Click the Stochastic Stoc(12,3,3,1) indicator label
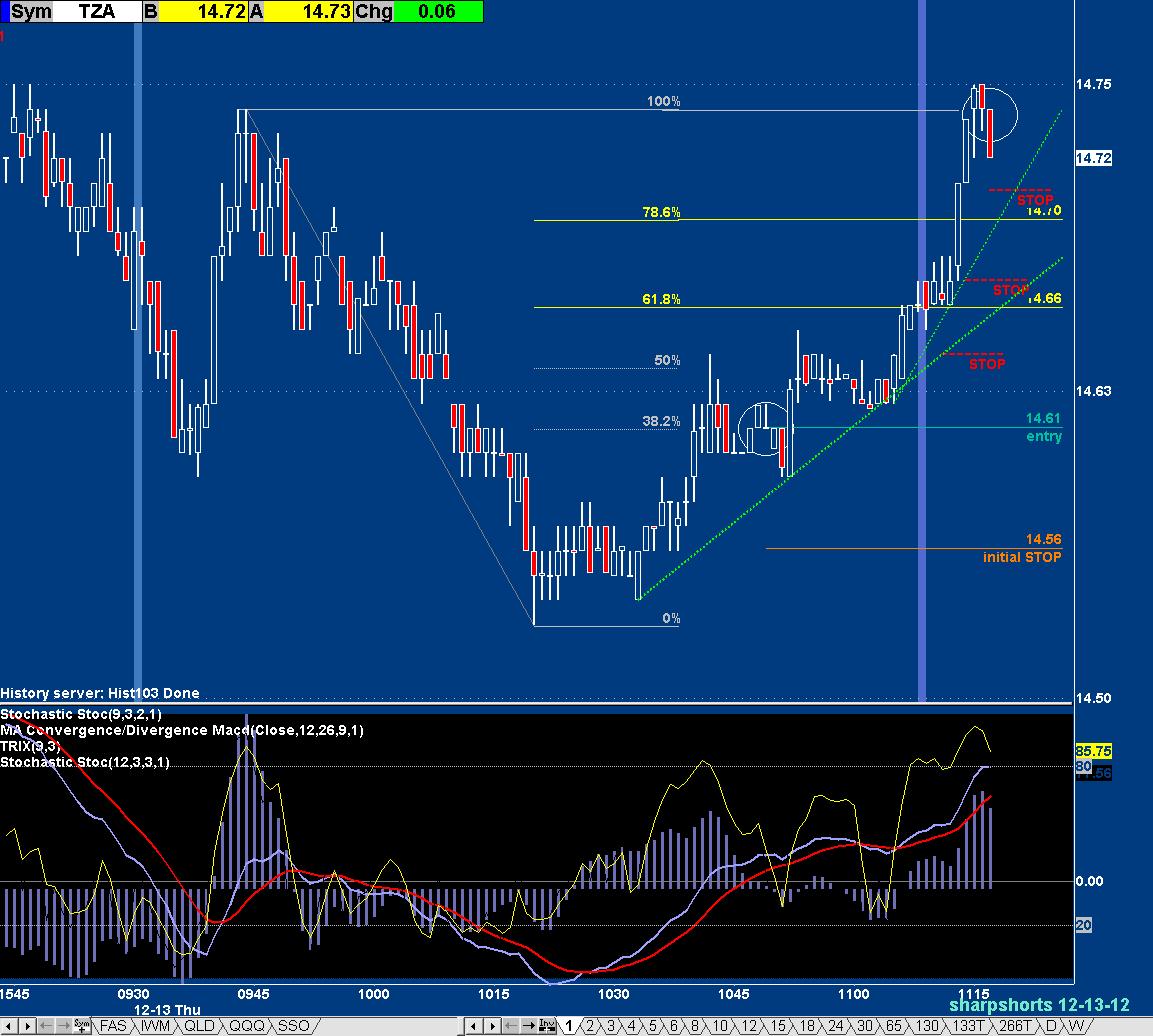This screenshot has width=1153, height=1036. [85, 762]
